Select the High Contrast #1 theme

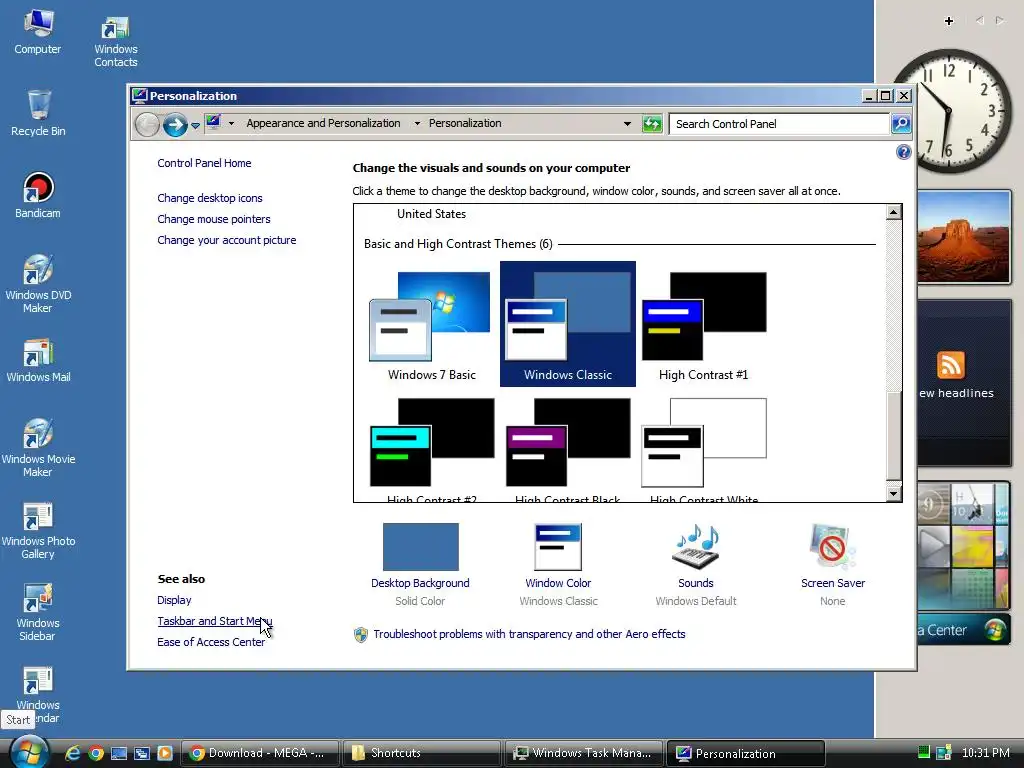[703, 325]
